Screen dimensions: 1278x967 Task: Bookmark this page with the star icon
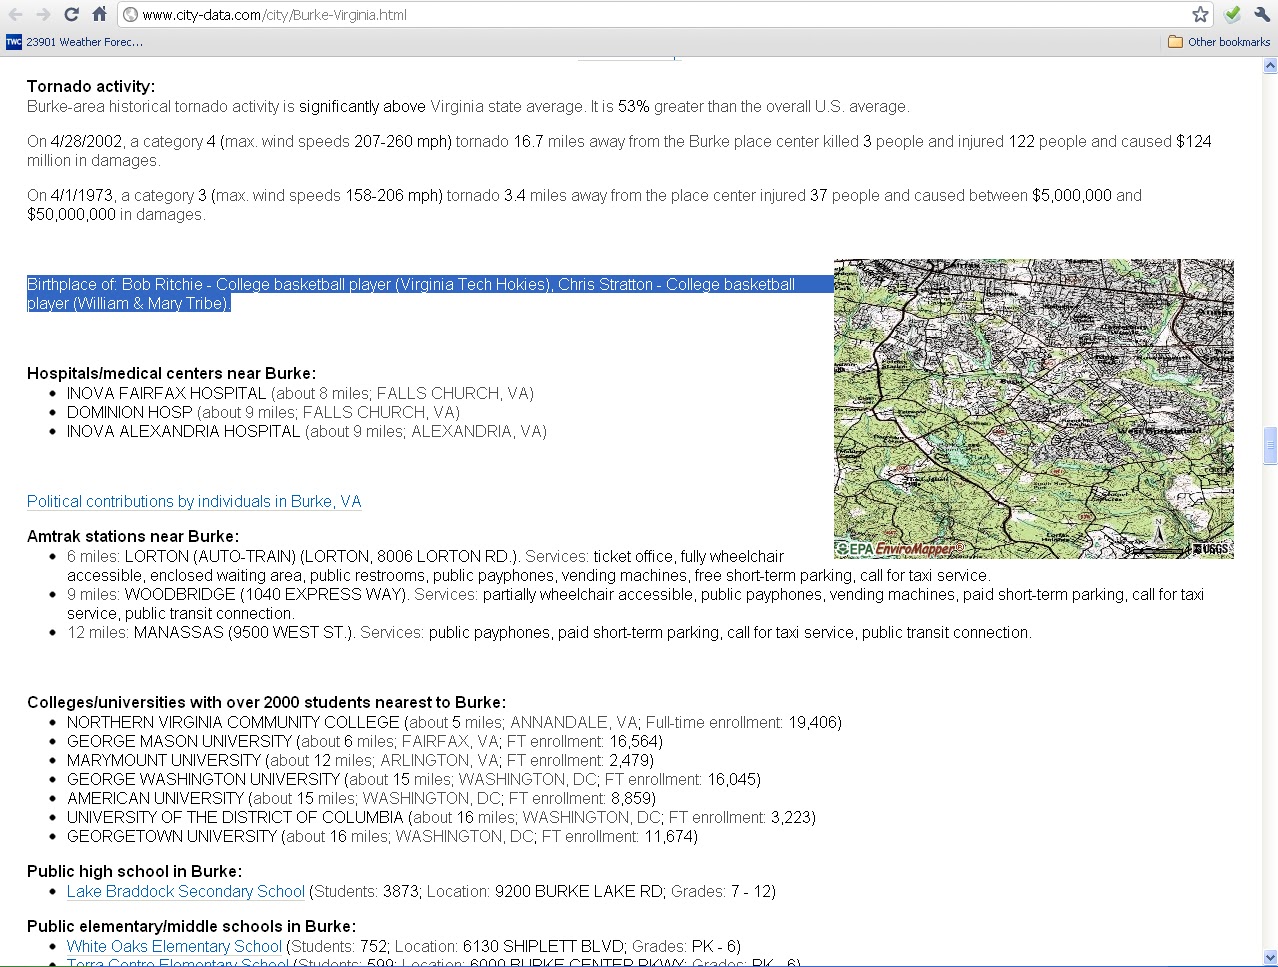(x=1200, y=14)
